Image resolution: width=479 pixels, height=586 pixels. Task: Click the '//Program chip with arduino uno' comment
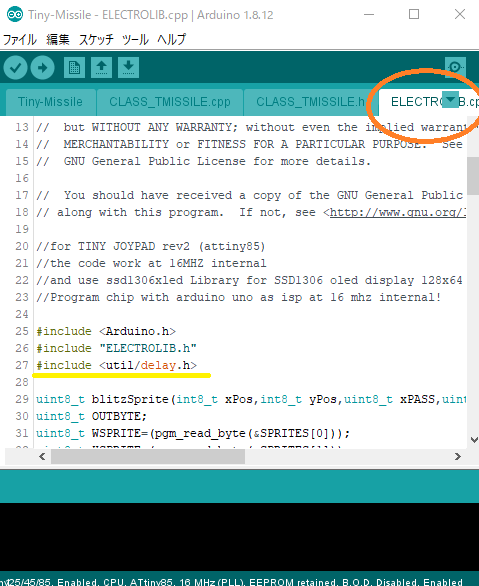coord(239,297)
